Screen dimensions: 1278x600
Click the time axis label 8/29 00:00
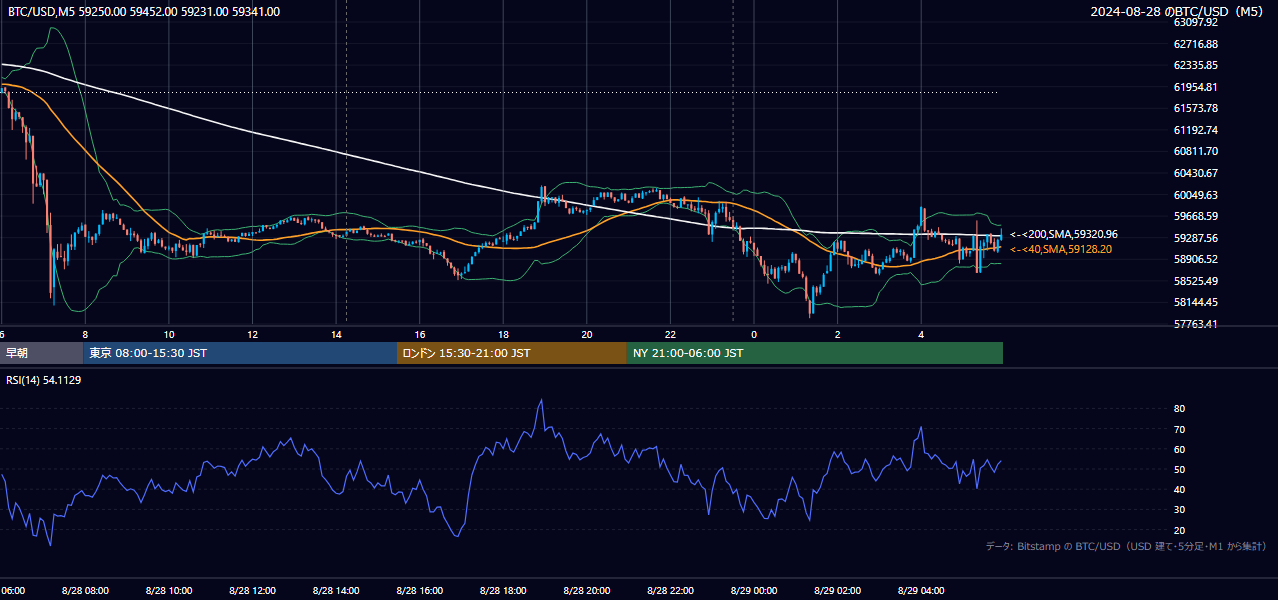(x=753, y=591)
